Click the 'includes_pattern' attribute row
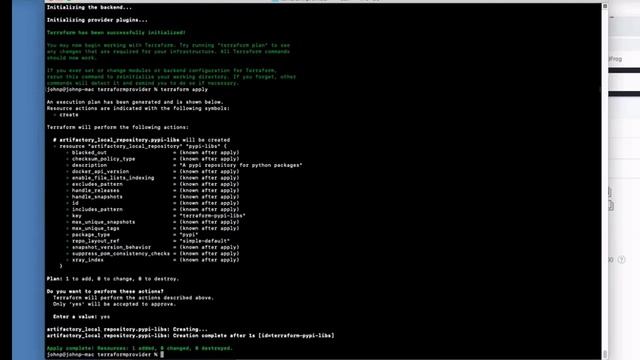The width and height of the screenshot is (640, 360). point(153,209)
